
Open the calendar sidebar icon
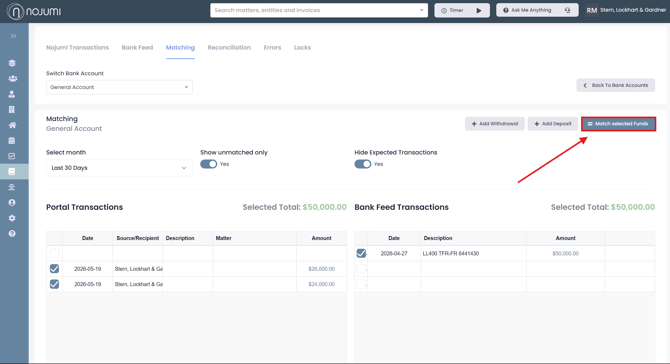[12, 141]
